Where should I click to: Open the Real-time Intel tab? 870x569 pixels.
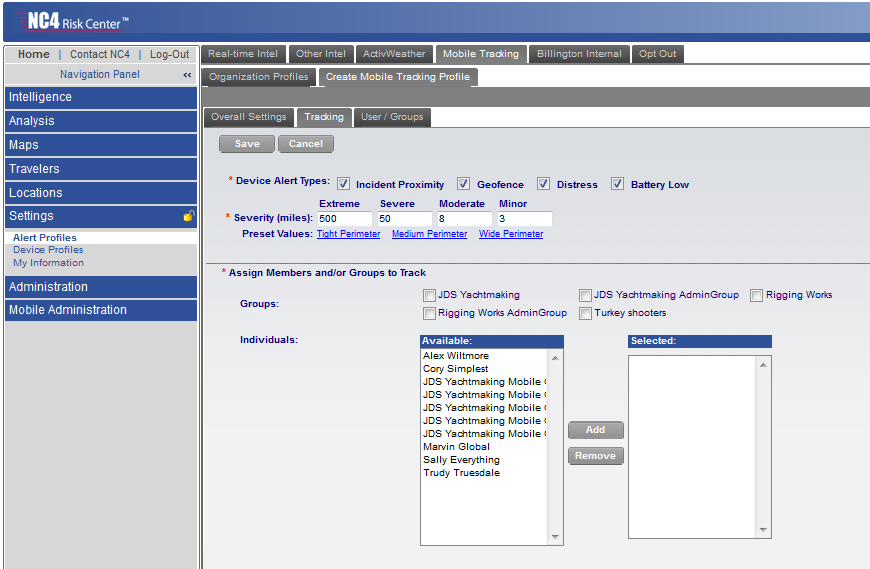(x=243, y=54)
